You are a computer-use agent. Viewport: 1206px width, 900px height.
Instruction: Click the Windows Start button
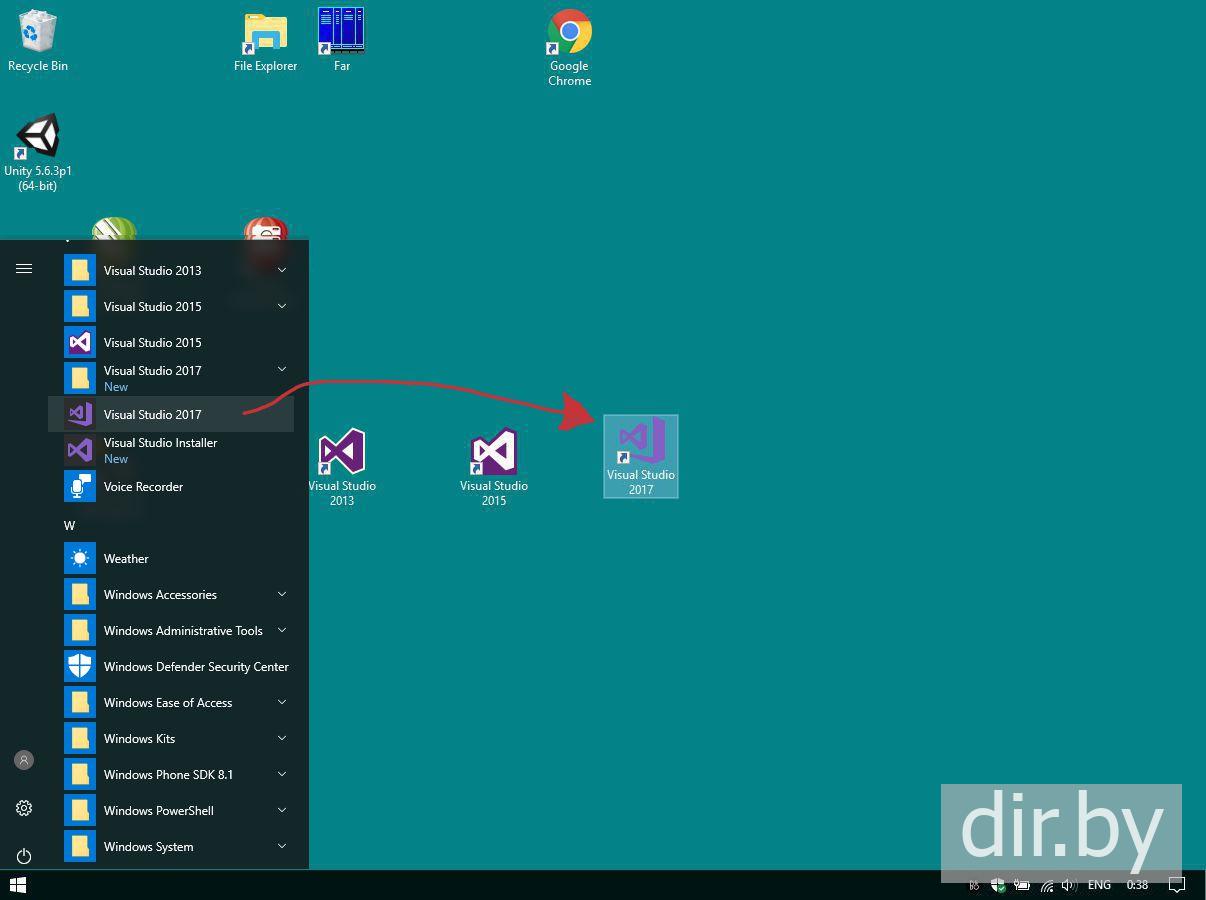17,885
